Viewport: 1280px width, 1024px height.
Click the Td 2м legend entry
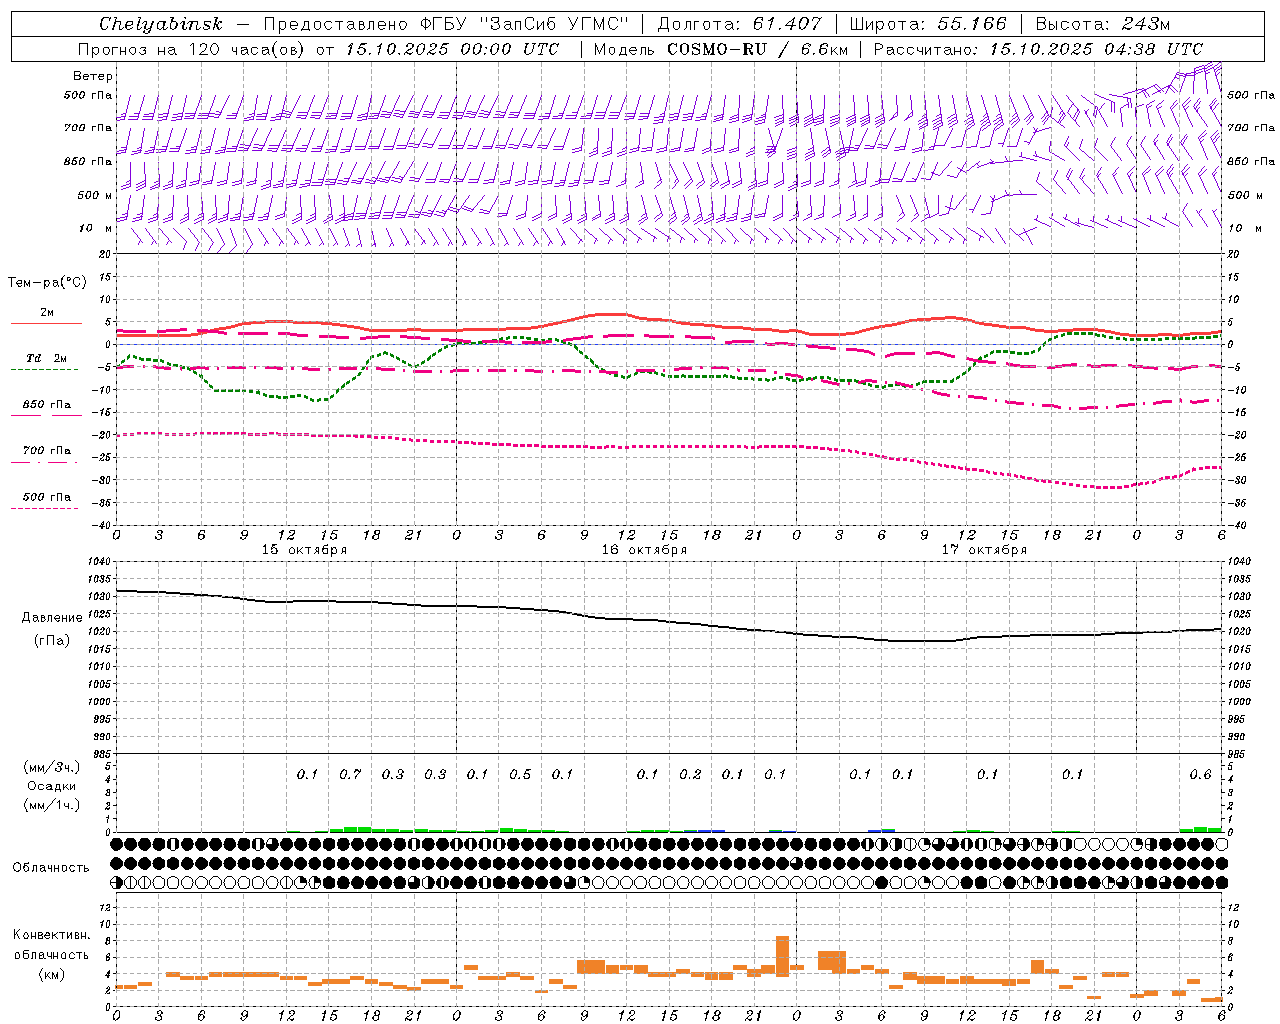46,358
